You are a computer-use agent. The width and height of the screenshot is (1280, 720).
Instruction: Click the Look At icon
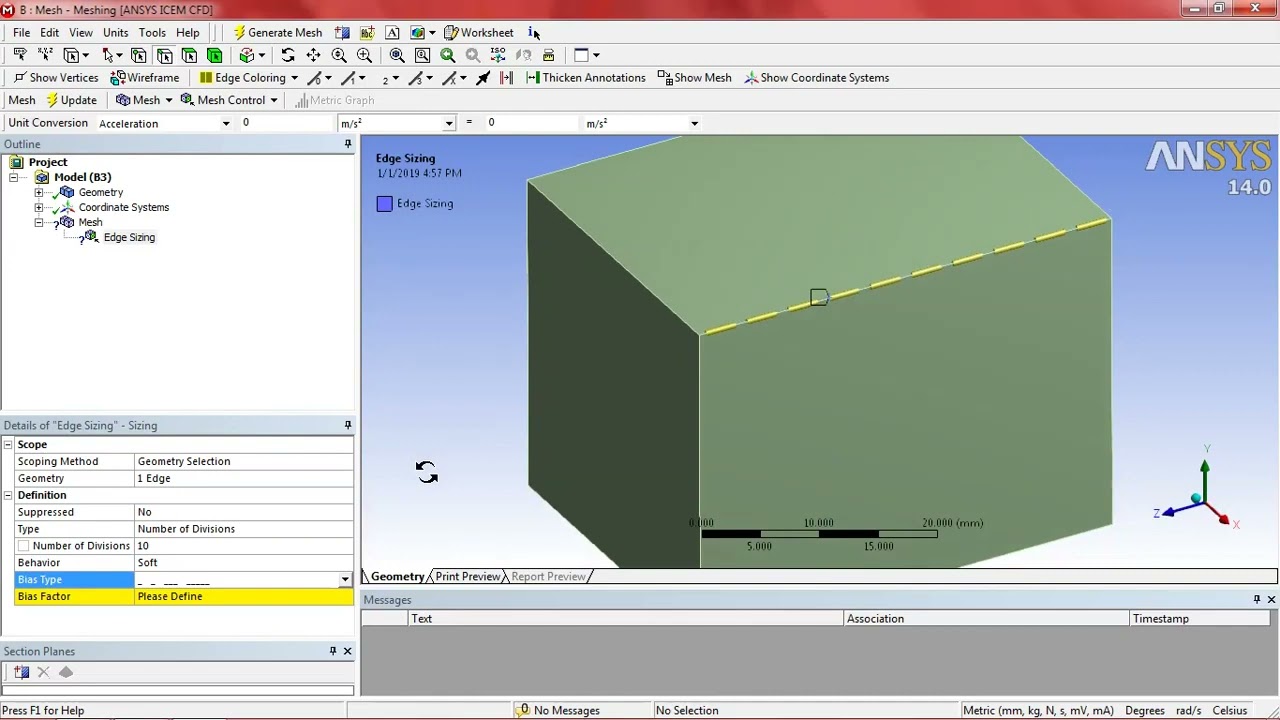523,55
